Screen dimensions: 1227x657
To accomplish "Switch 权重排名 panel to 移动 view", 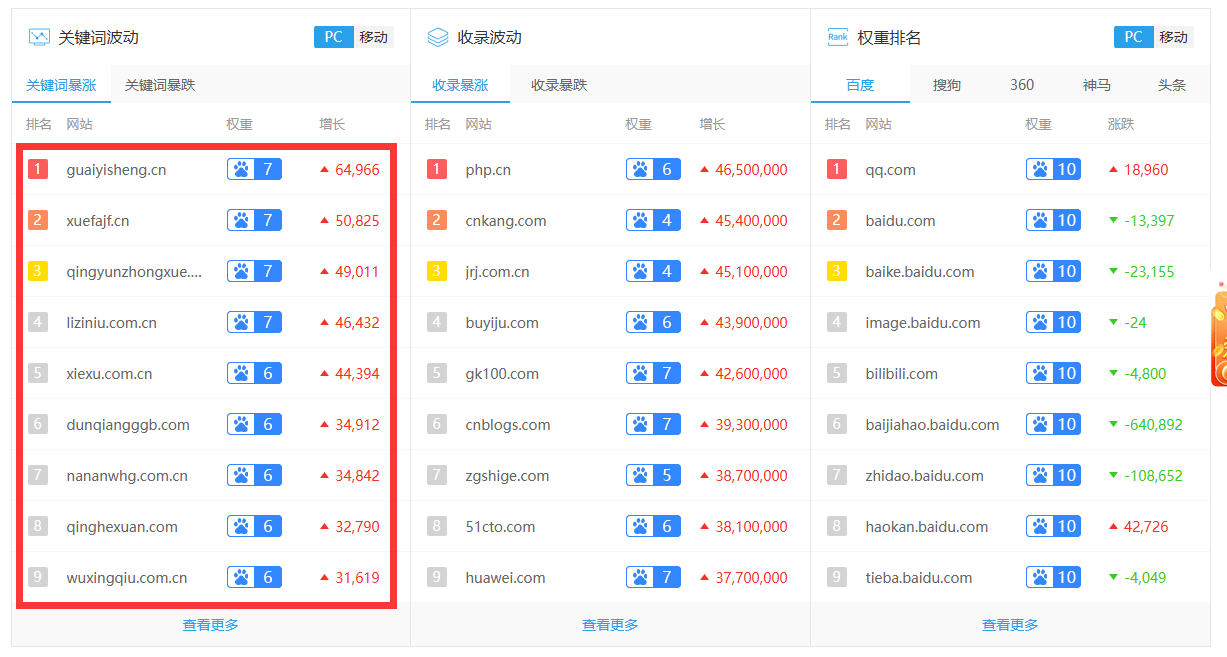I will click(1174, 36).
